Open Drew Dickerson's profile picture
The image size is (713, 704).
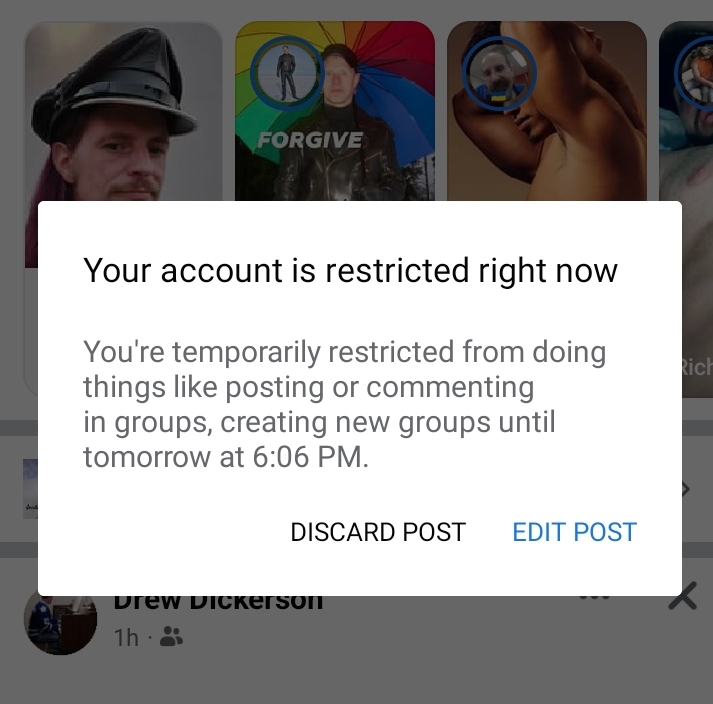click(x=60, y=623)
